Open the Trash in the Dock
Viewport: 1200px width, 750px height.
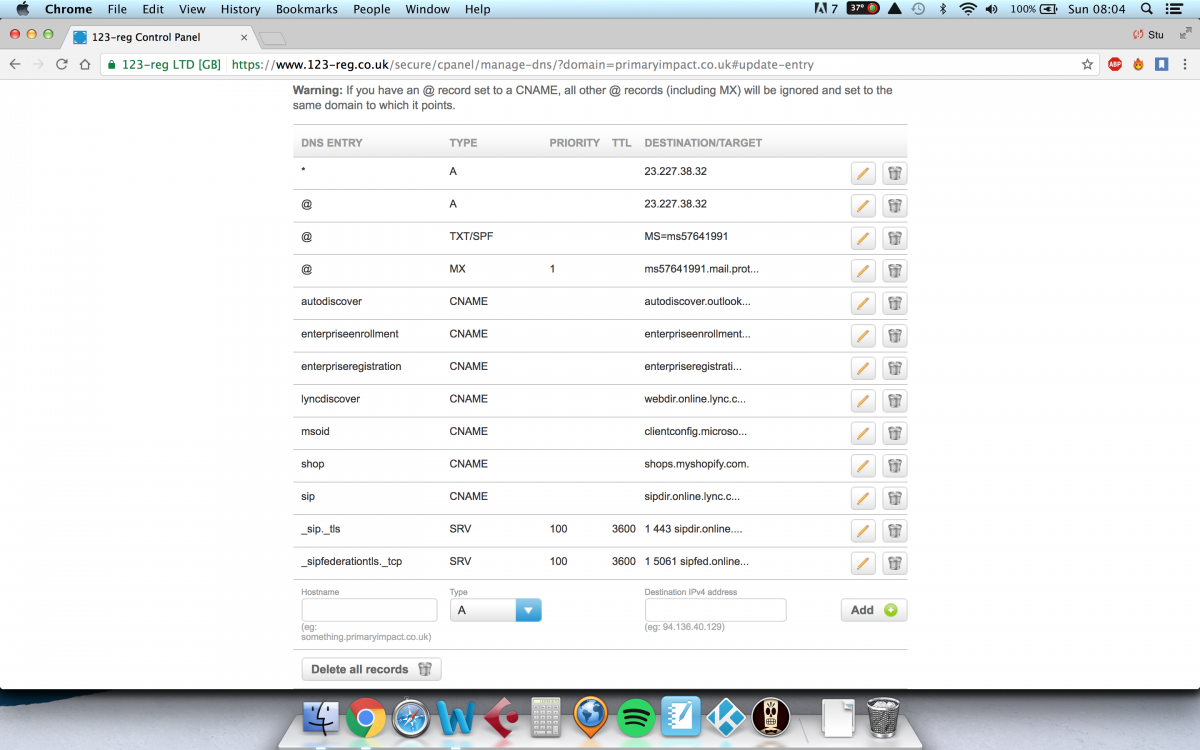tap(883, 717)
